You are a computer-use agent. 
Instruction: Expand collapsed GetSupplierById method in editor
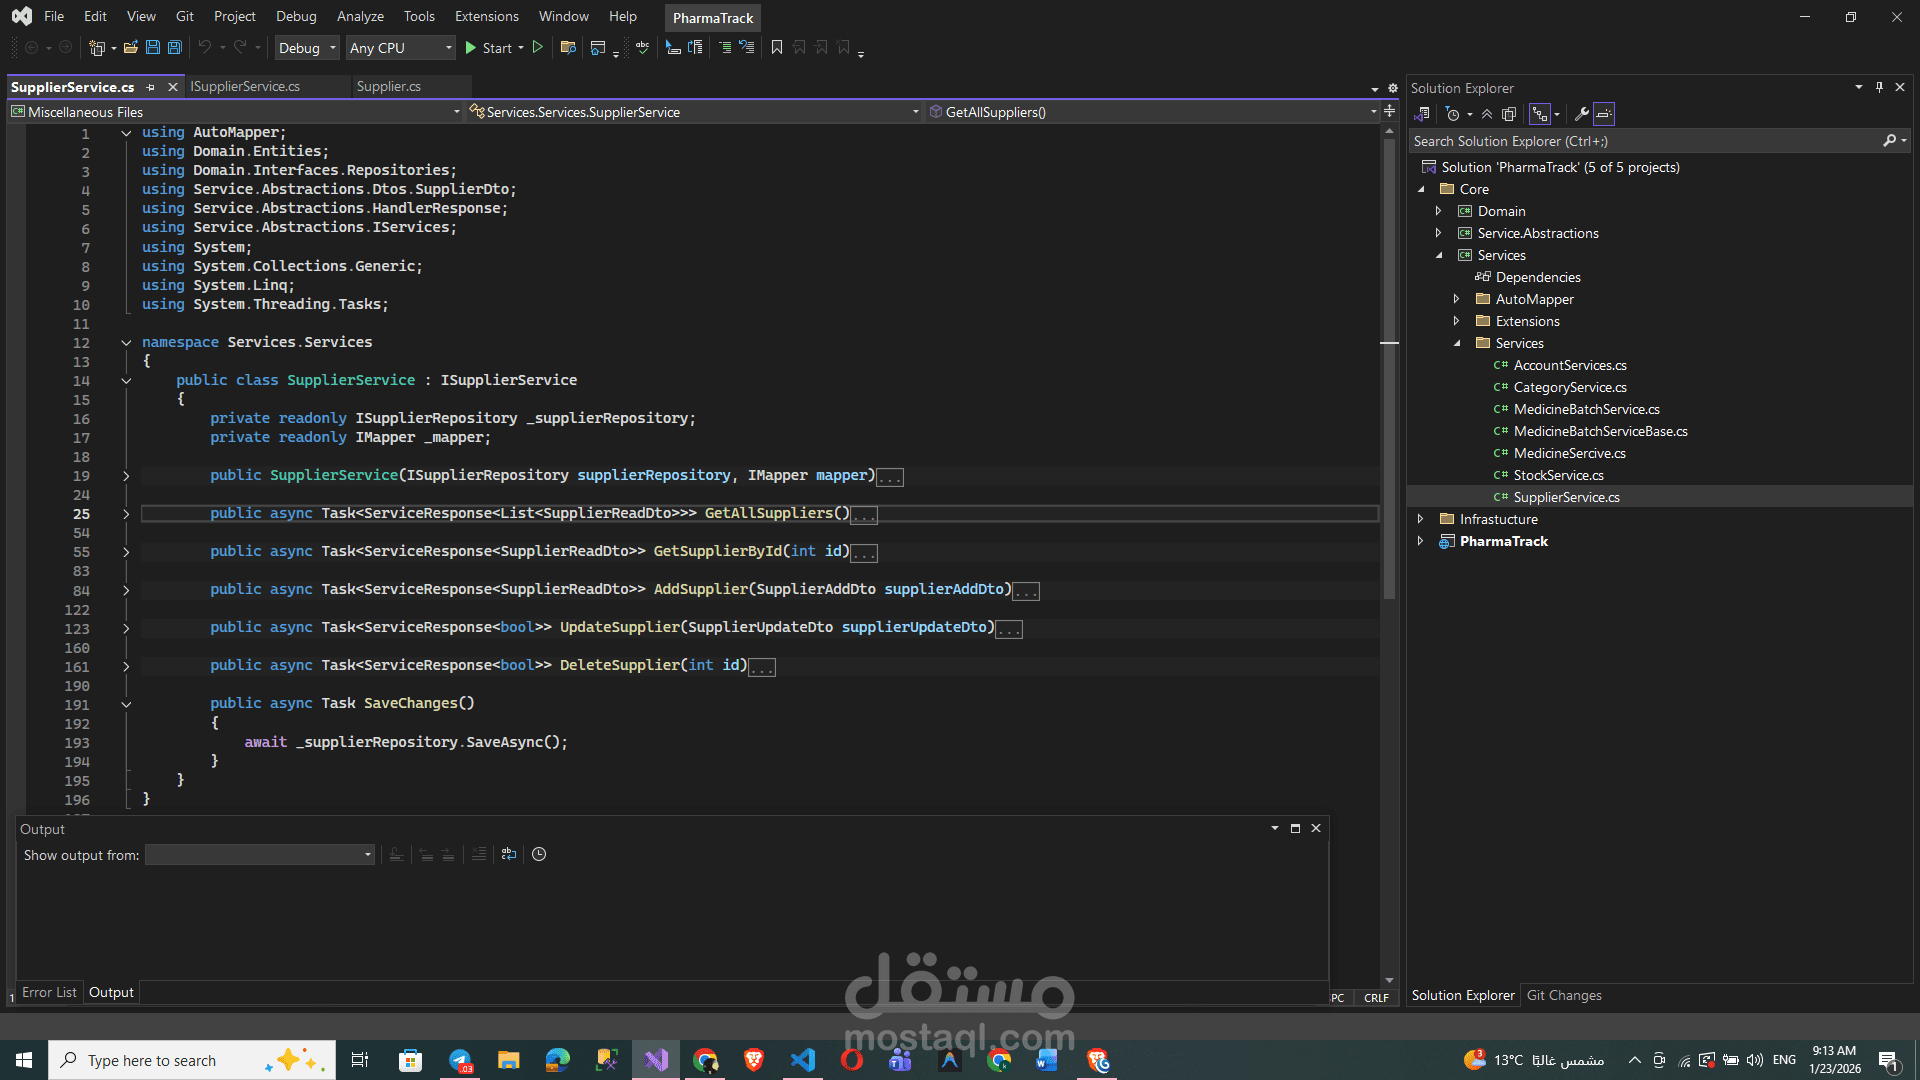tap(126, 552)
